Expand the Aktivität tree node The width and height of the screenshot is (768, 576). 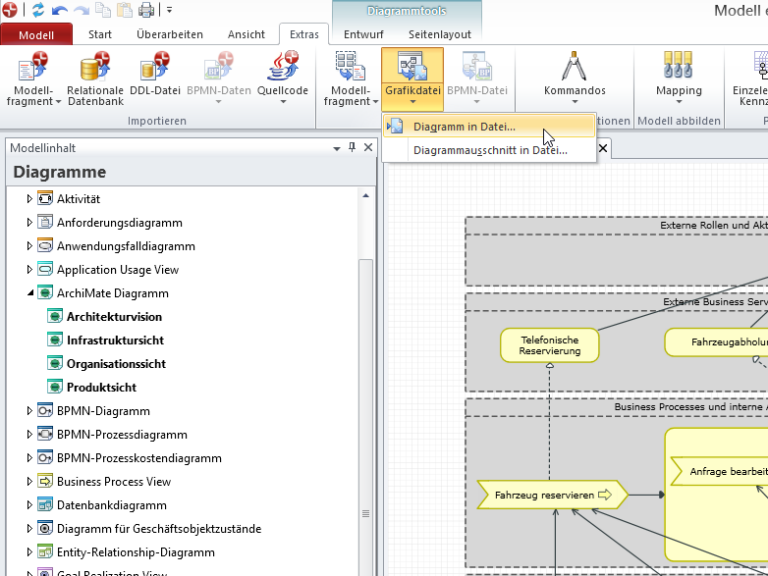29,199
